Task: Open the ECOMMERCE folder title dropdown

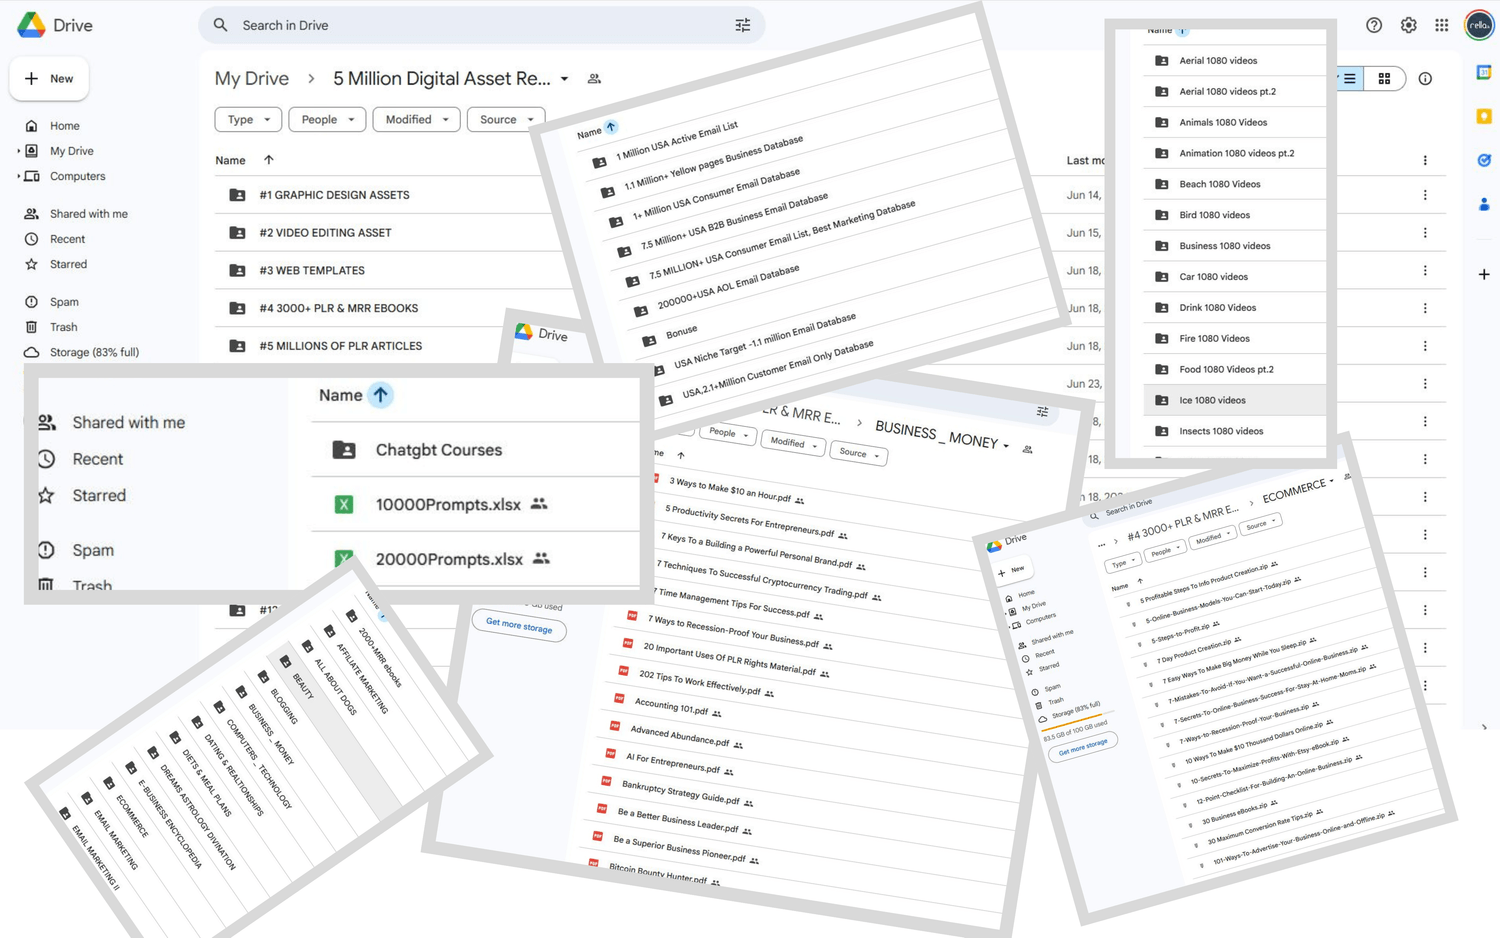Action: [x=1331, y=482]
